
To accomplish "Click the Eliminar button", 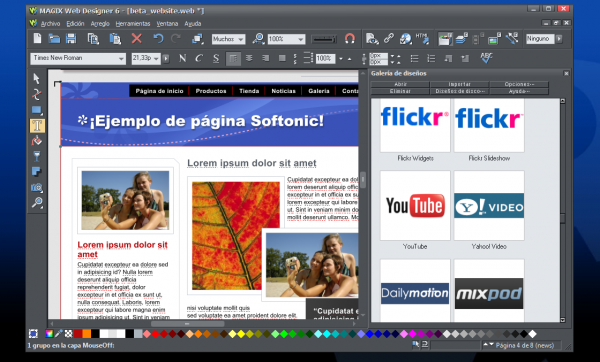I will pyautogui.click(x=400, y=91).
